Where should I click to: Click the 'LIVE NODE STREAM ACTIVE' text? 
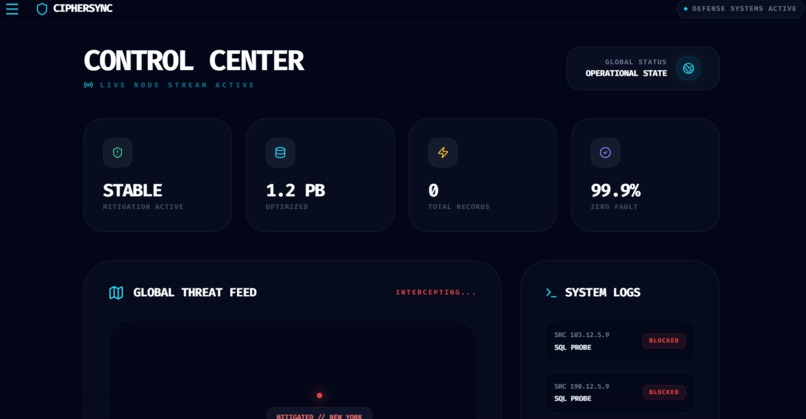coord(177,85)
